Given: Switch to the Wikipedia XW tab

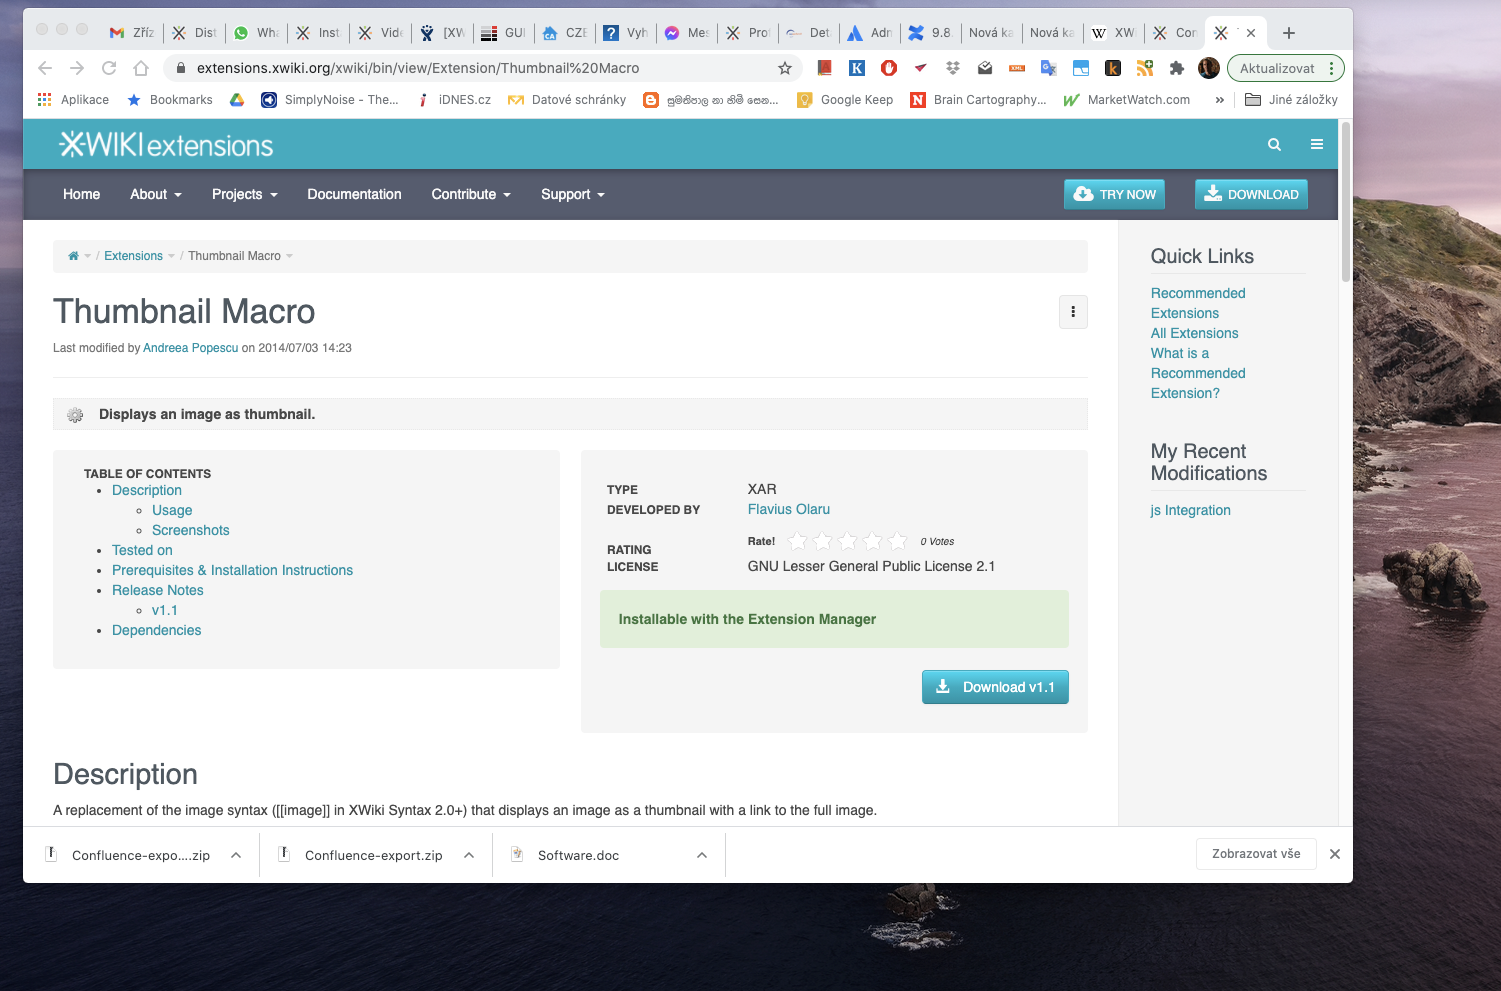Looking at the screenshot, I should point(1112,33).
